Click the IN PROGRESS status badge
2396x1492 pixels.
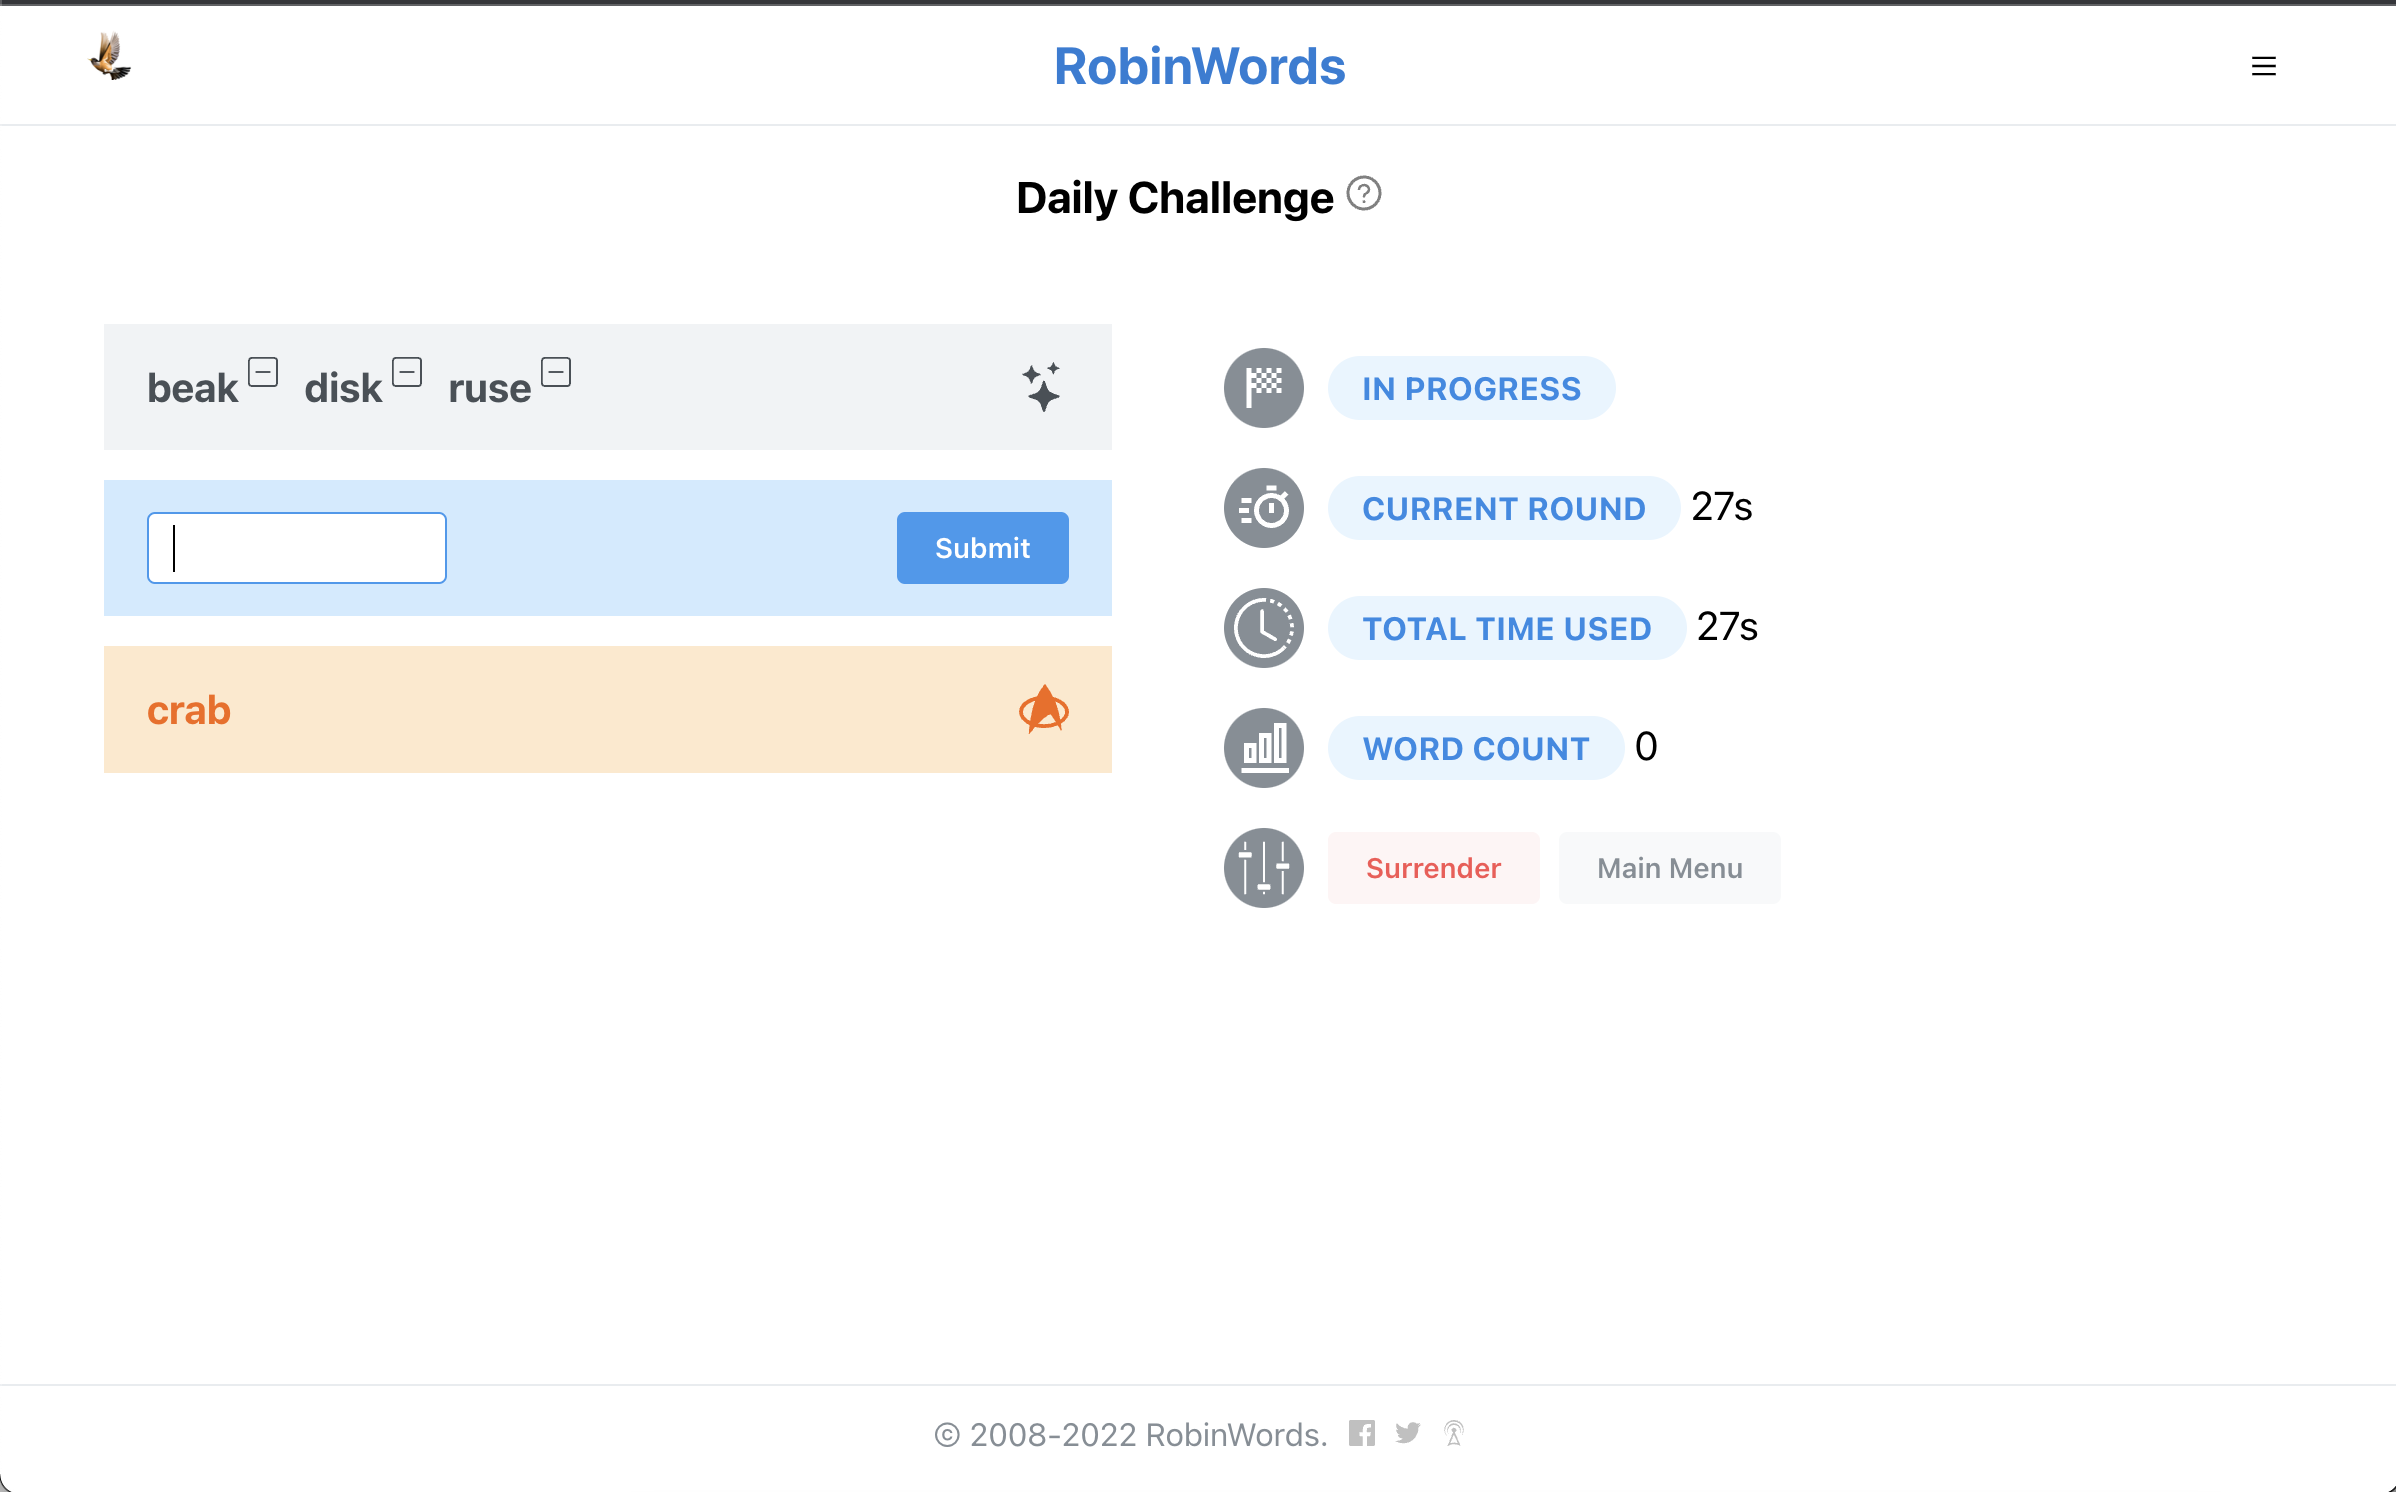[x=1471, y=388]
